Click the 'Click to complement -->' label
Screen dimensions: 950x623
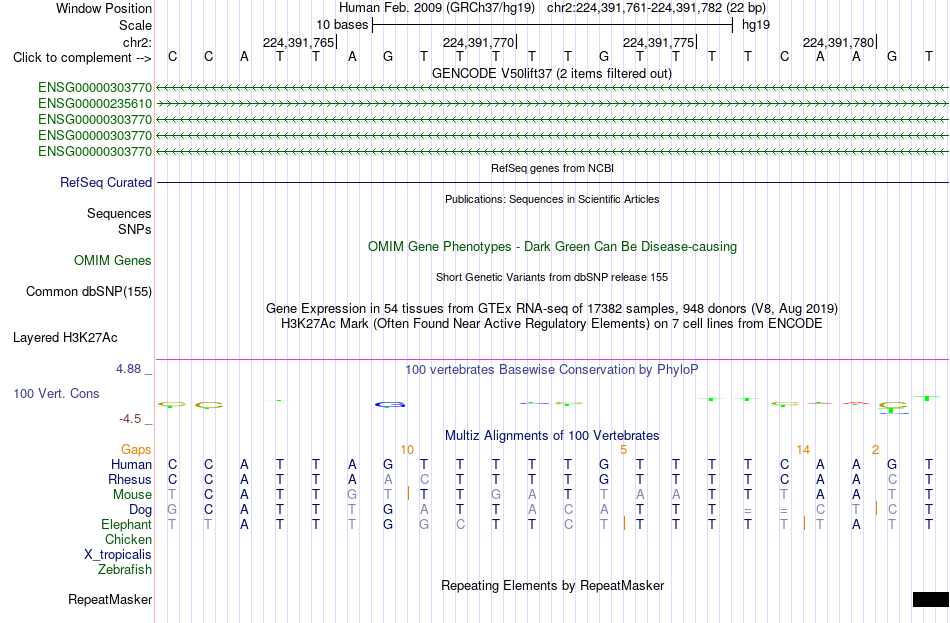tap(82, 58)
